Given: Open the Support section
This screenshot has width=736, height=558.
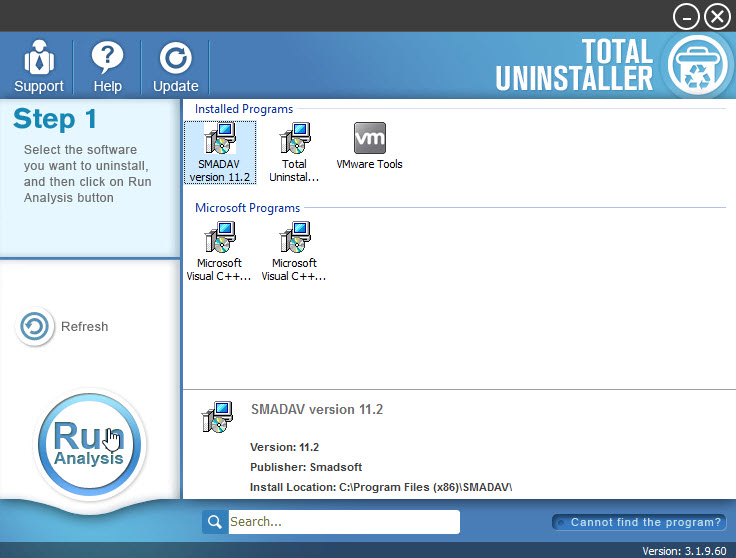Looking at the screenshot, I should 38,66.
